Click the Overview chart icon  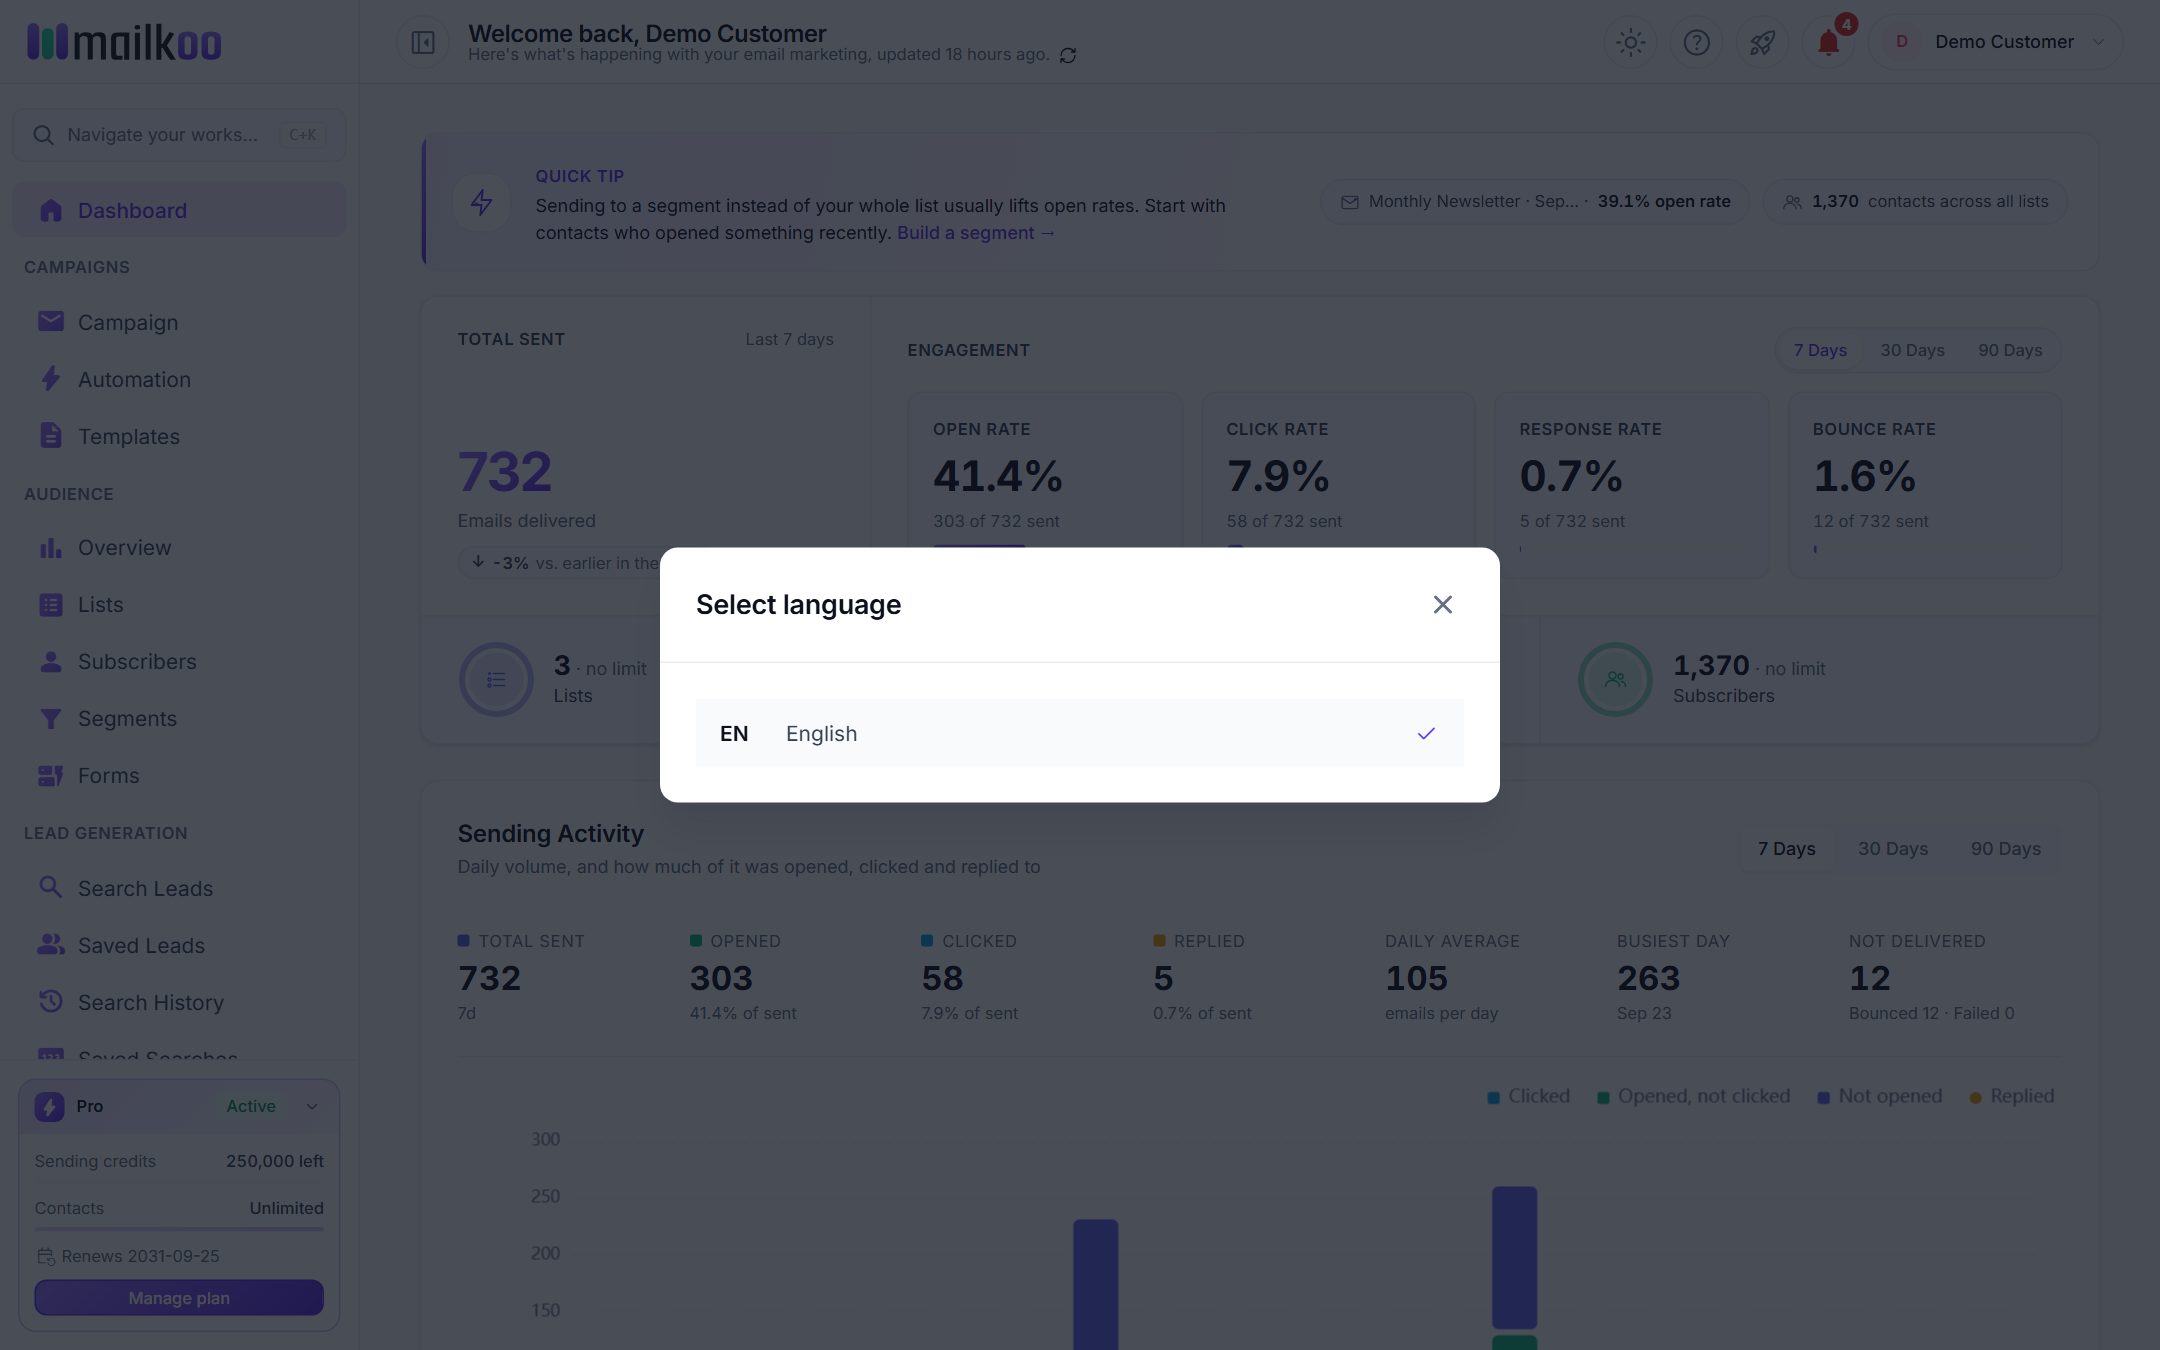[x=50, y=547]
